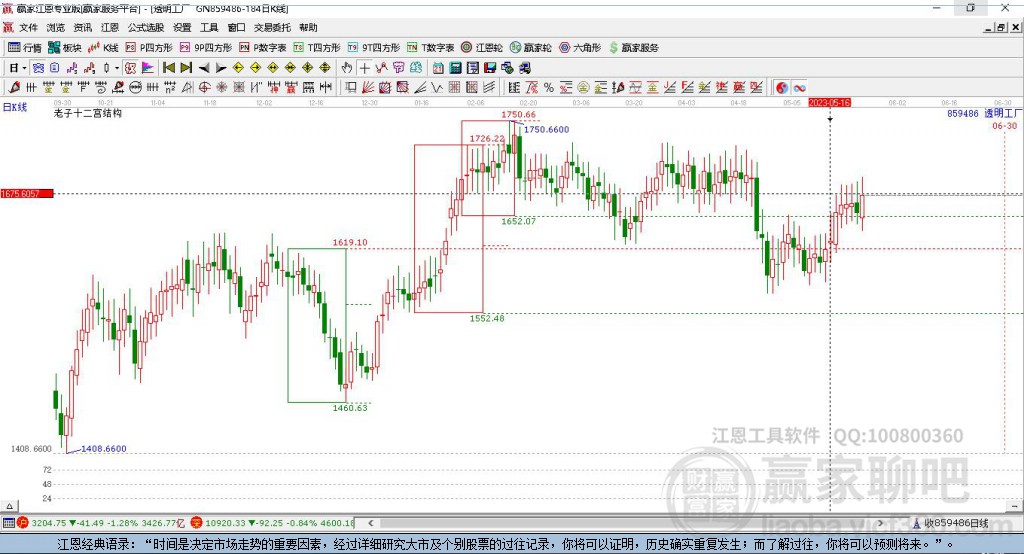Jump to last bar icon
The width and height of the screenshot is (1024, 554).
186,68
